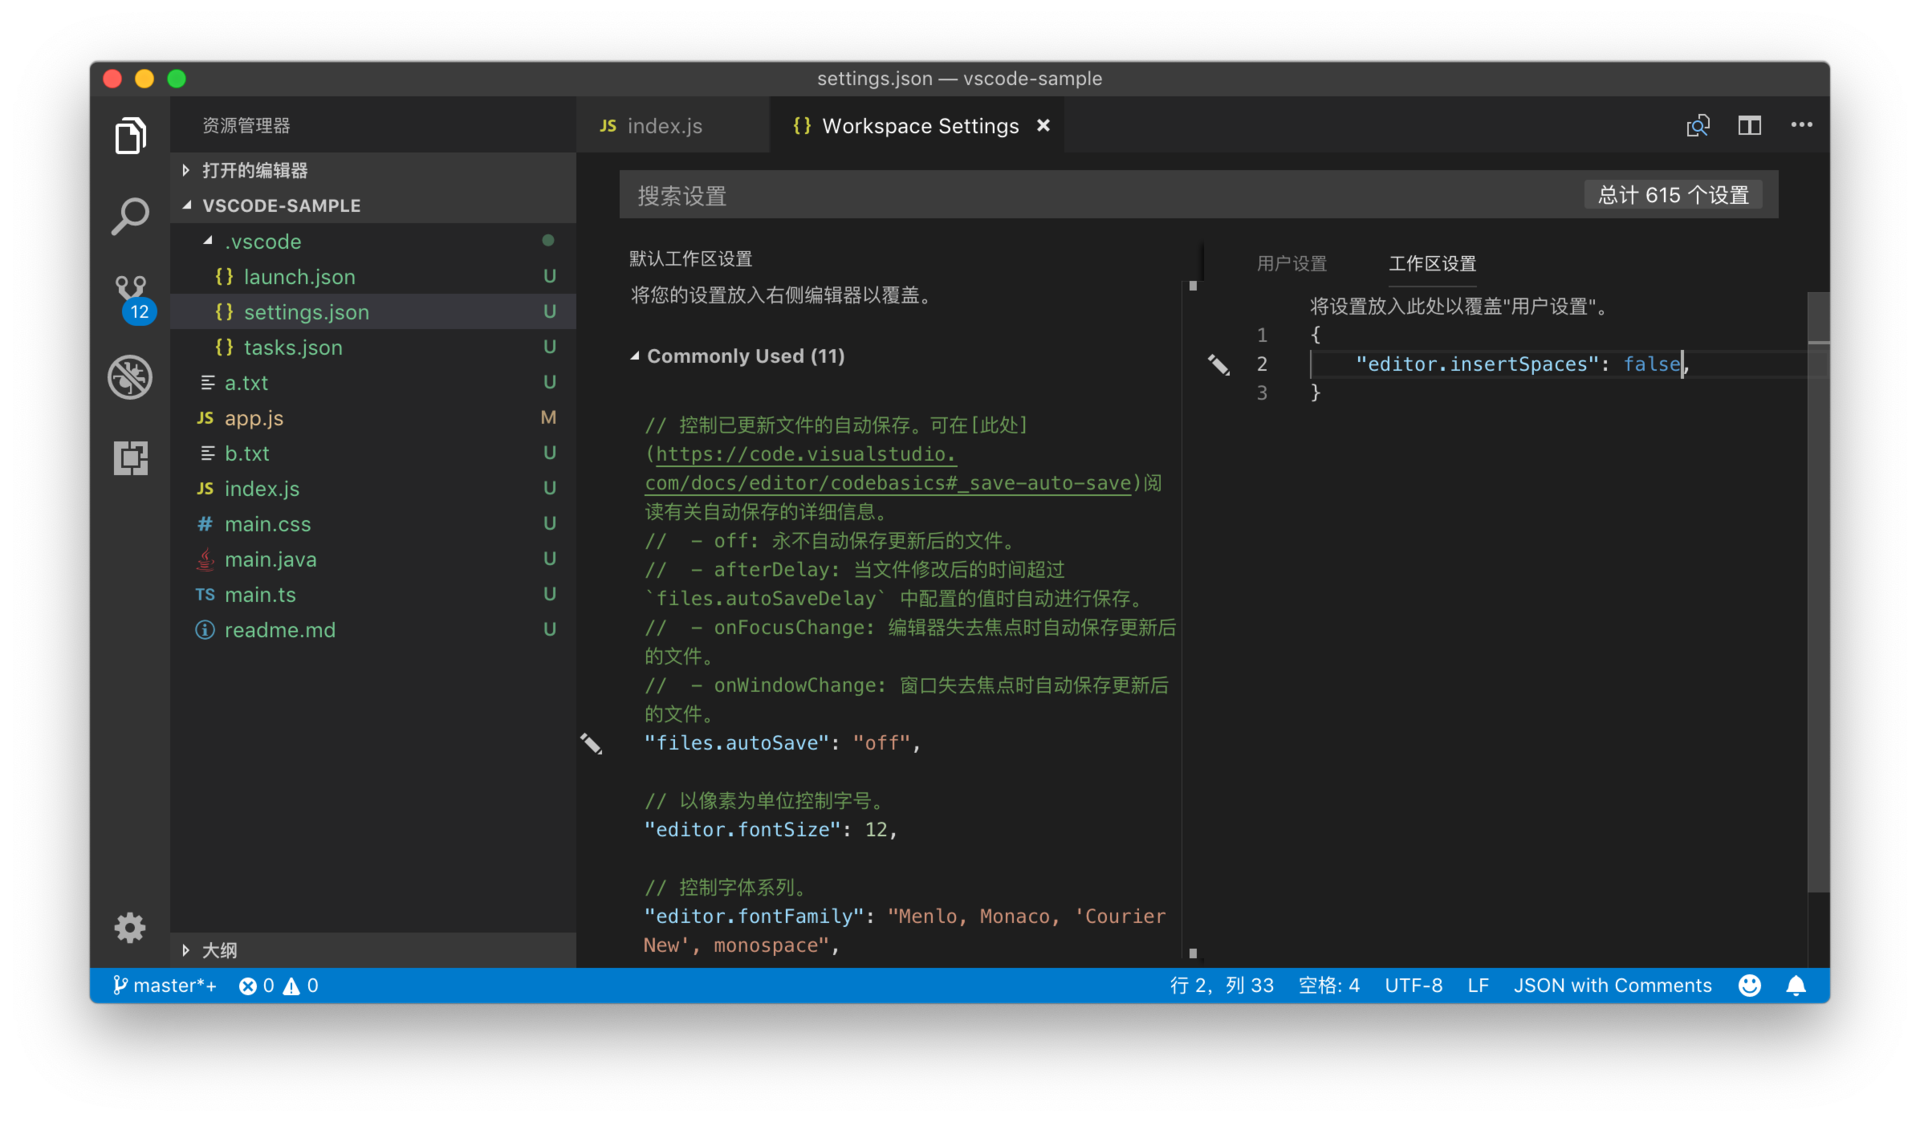This screenshot has width=1920, height=1122.
Task: Open the more actions ellipsis menu
Action: [x=1801, y=125]
